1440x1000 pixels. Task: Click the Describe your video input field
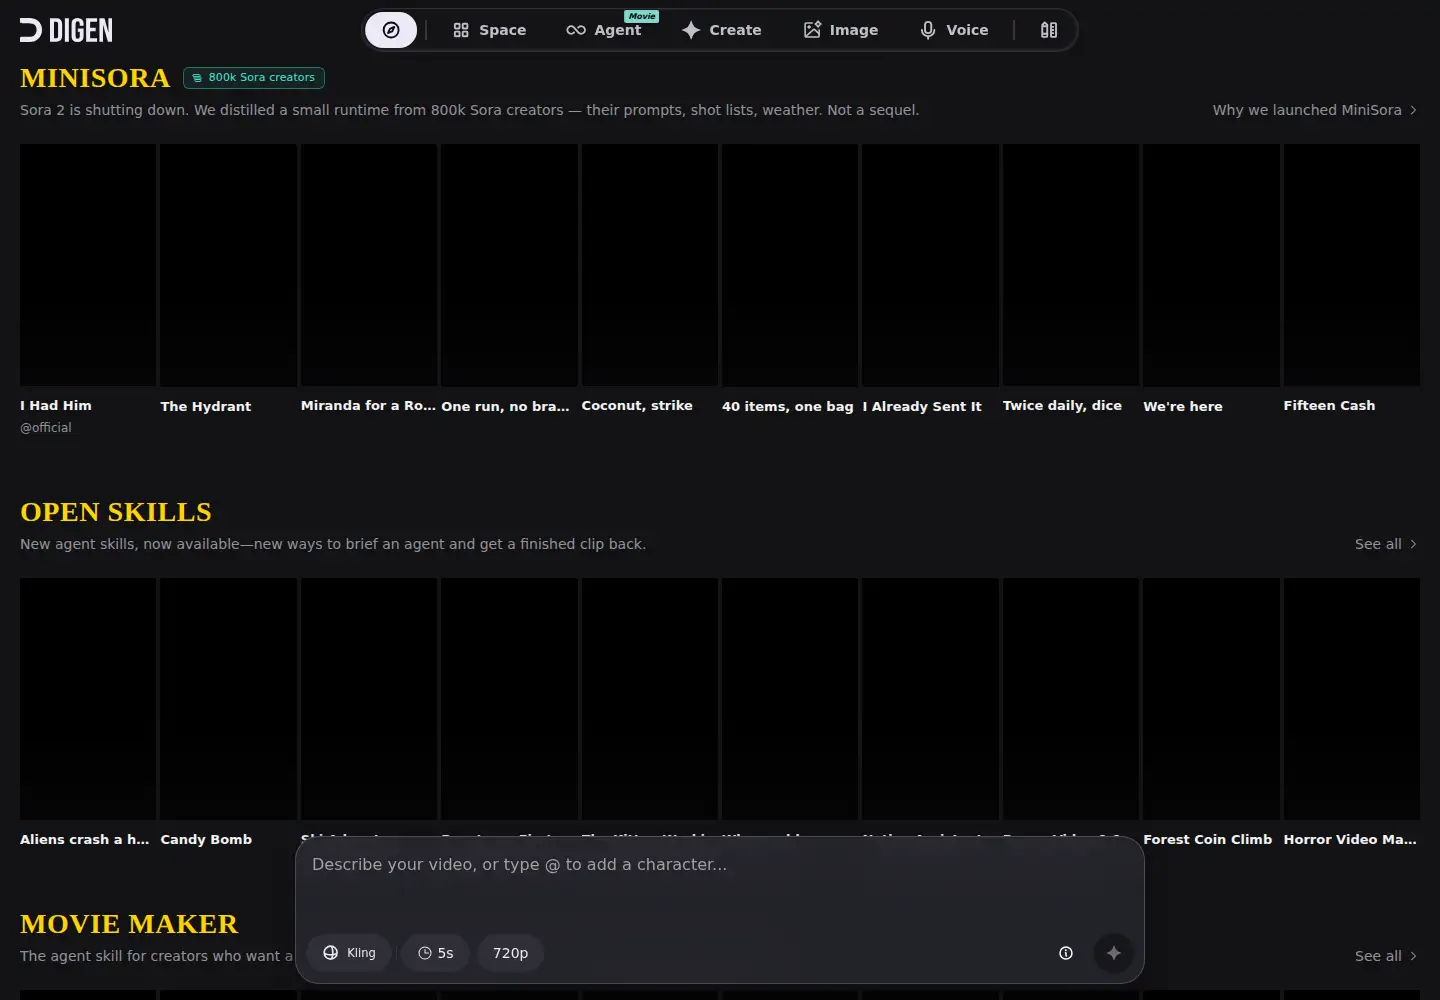(719, 880)
